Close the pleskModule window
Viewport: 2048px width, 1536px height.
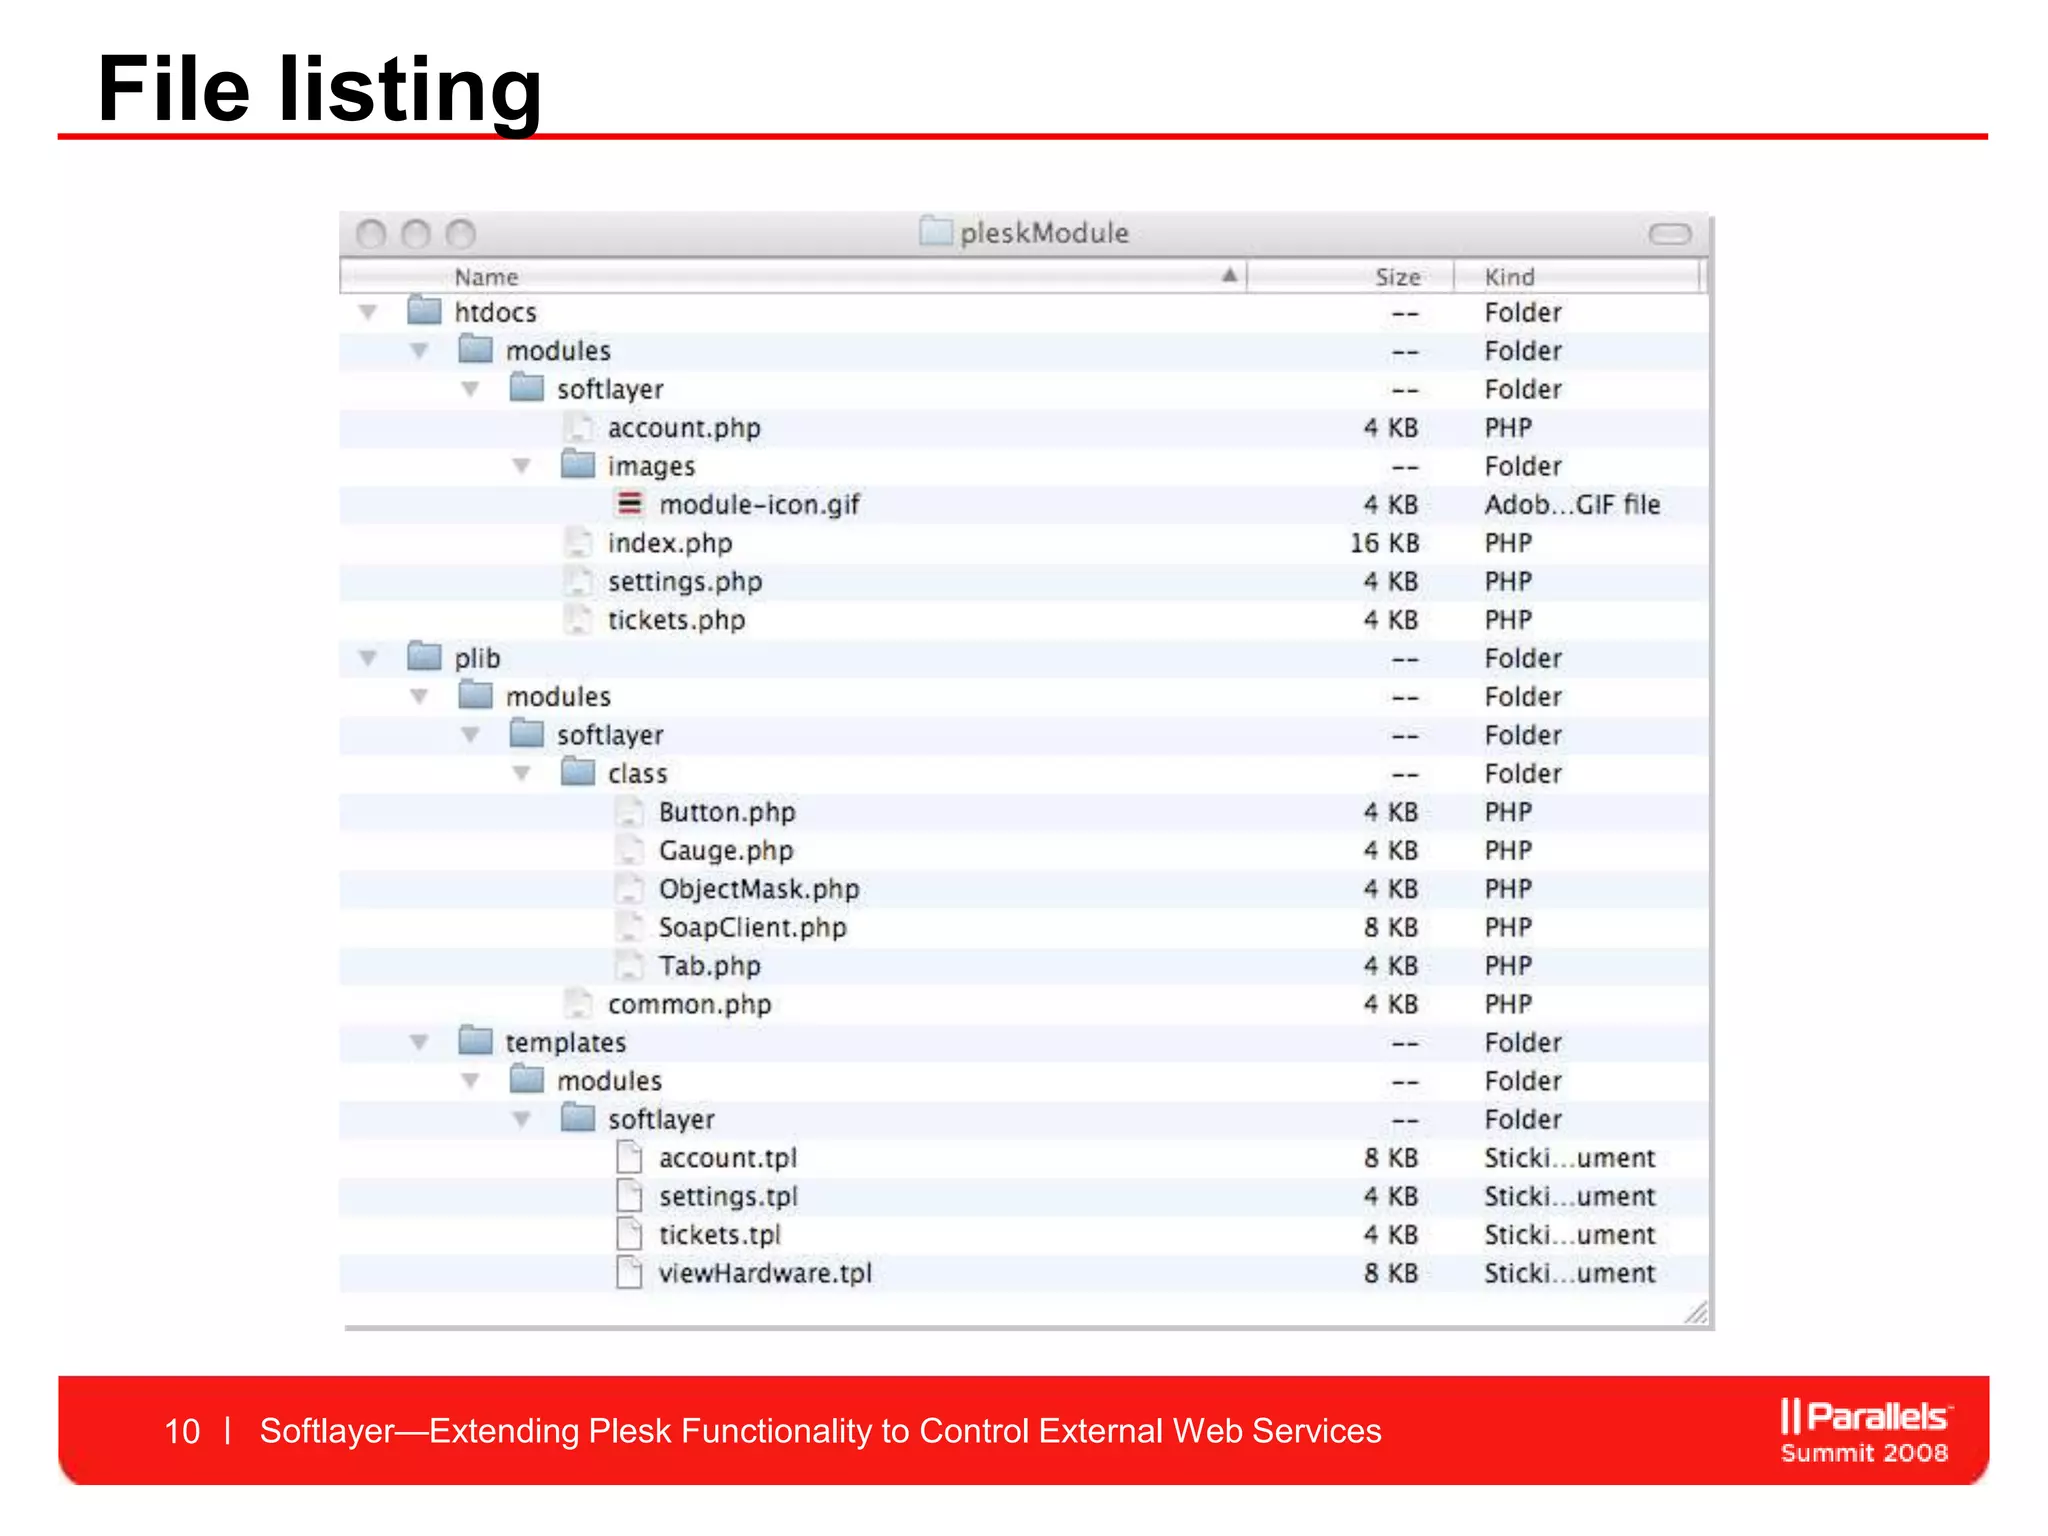pyautogui.click(x=371, y=234)
